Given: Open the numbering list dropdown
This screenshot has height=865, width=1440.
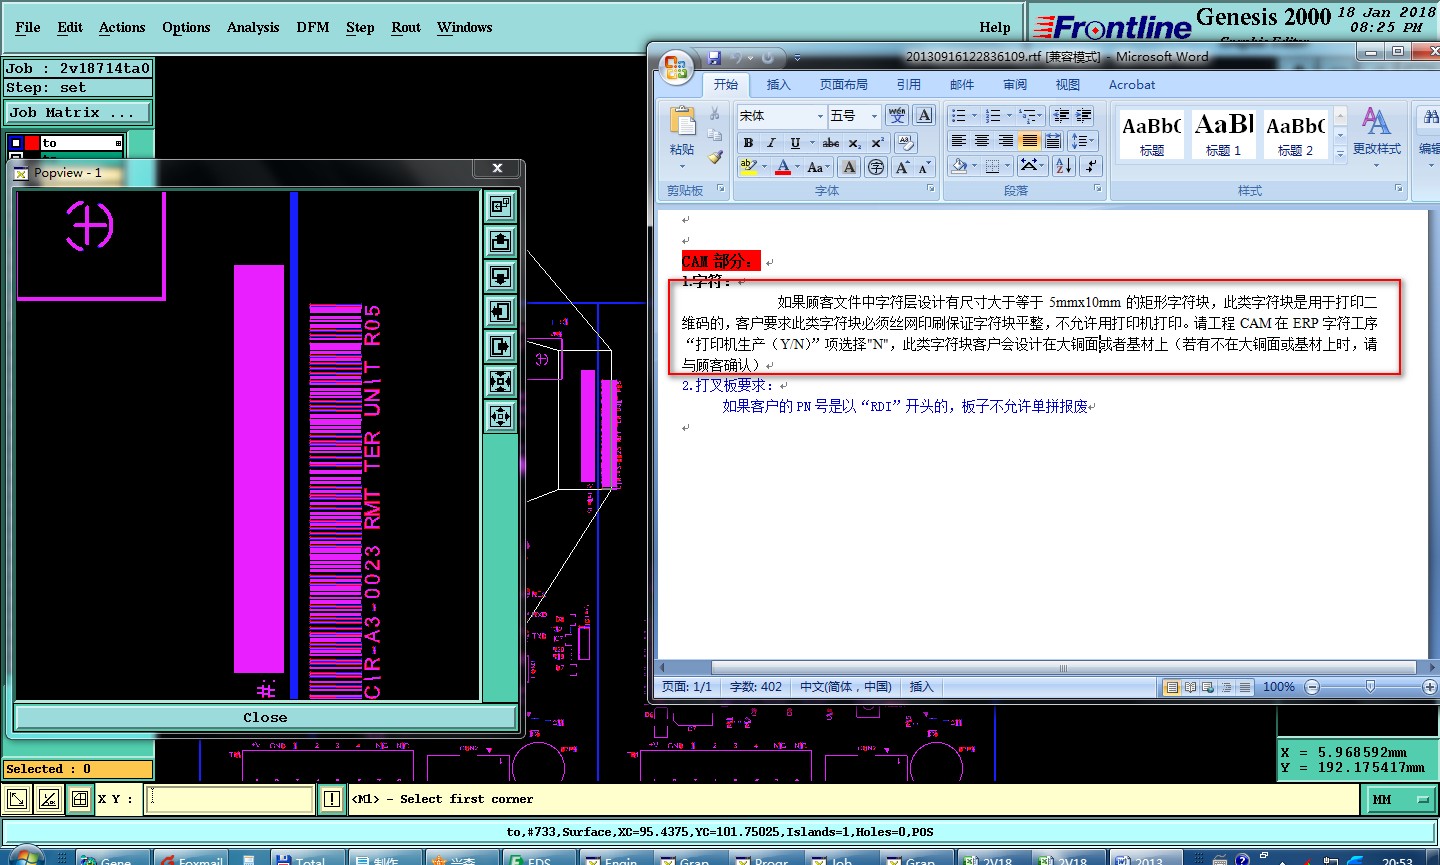Looking at the screenshot, I should click(1009, 116).
